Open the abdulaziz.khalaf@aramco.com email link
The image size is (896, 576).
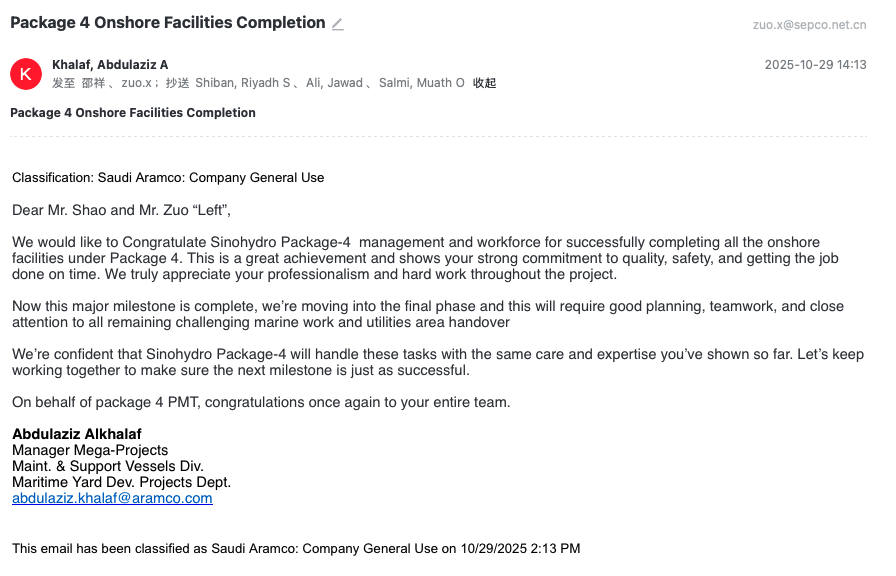point(112,498)
